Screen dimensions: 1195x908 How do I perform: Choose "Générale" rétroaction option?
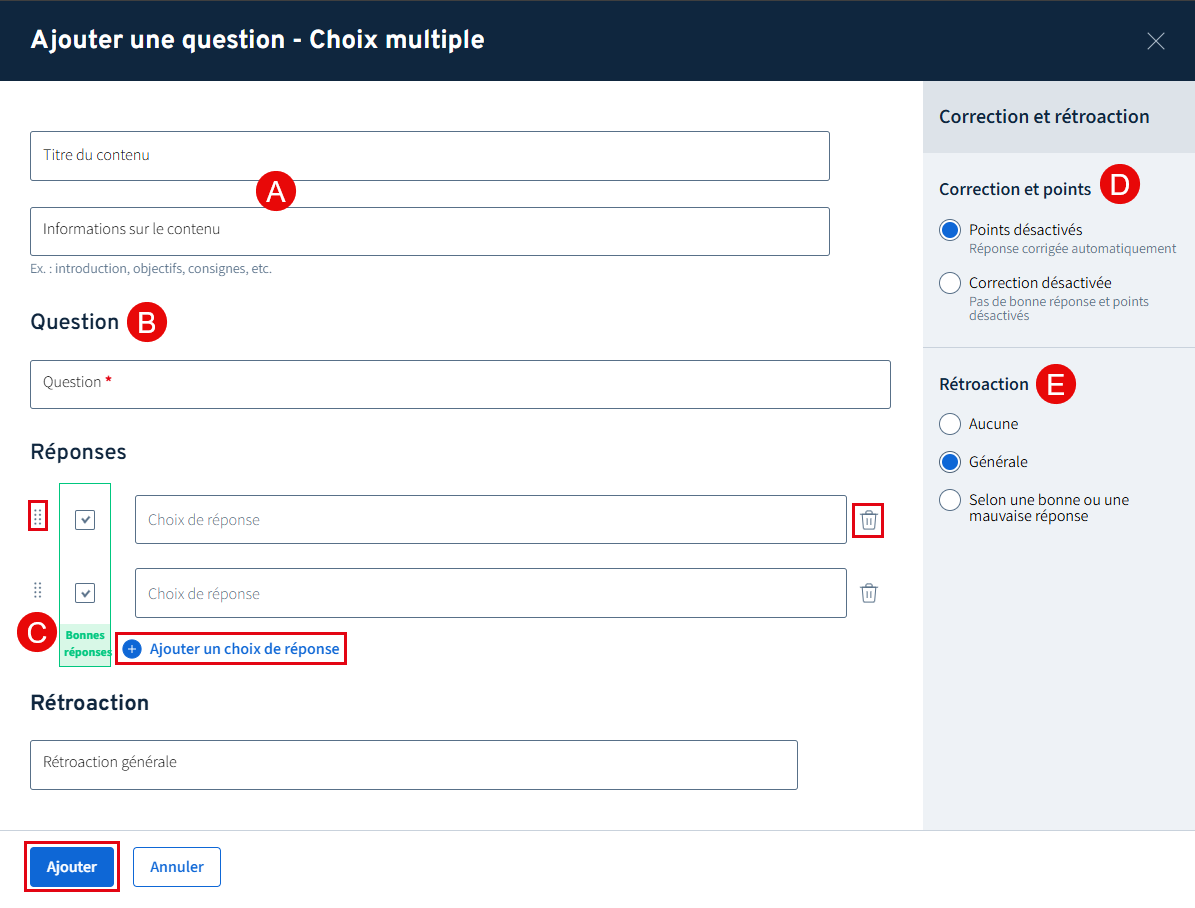coord(950,462)
